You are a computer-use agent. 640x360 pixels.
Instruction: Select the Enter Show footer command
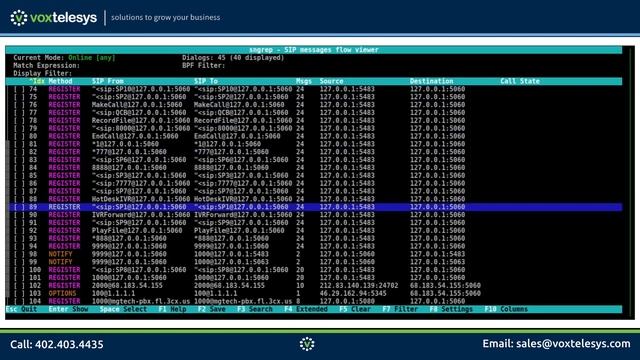point(68,309)
